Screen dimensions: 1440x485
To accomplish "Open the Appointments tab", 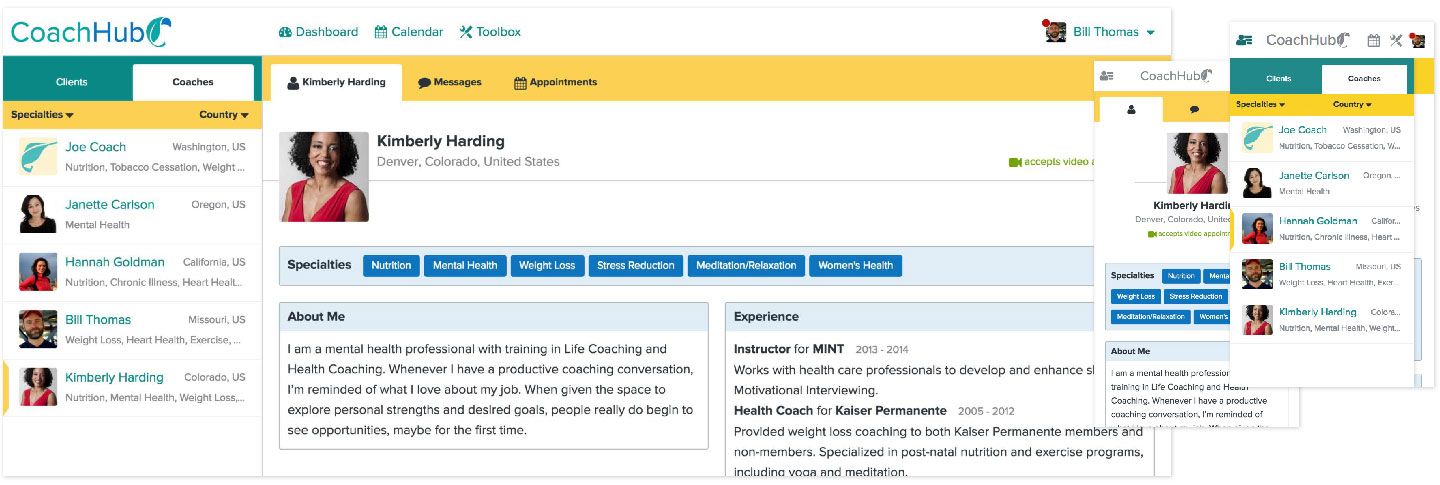I will [555, 82].
